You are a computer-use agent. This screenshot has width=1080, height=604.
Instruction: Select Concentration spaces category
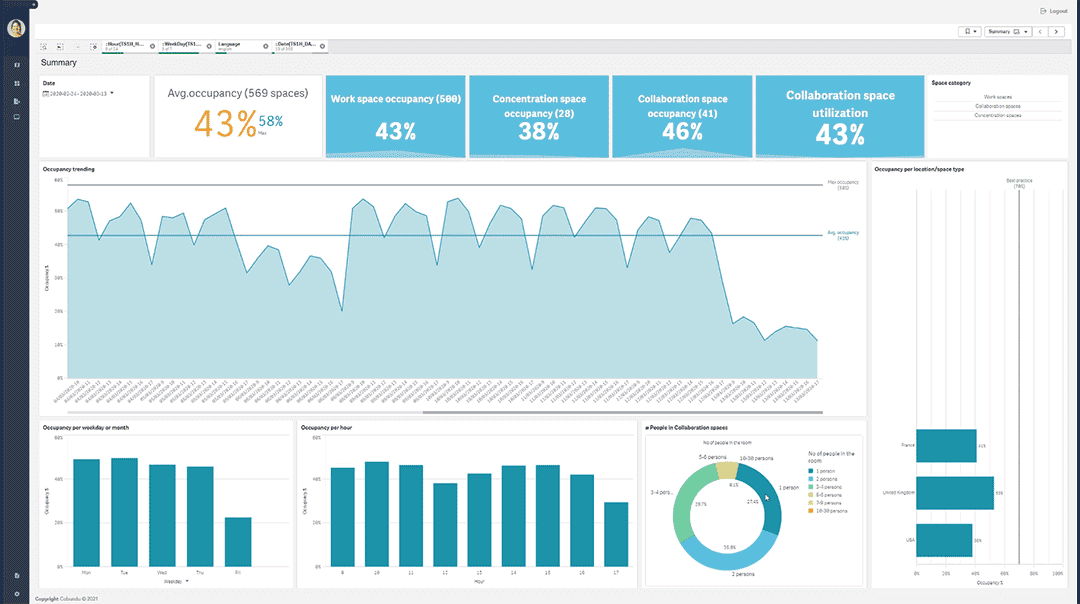(997, 116)
